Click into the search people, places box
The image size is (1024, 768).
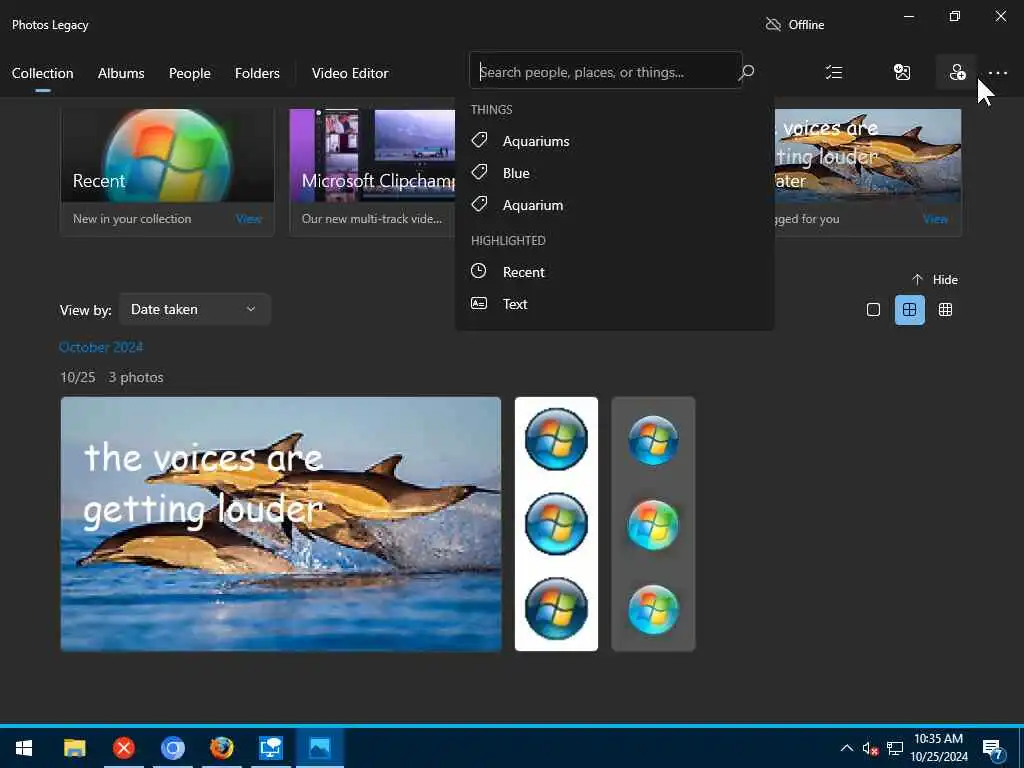605,71
